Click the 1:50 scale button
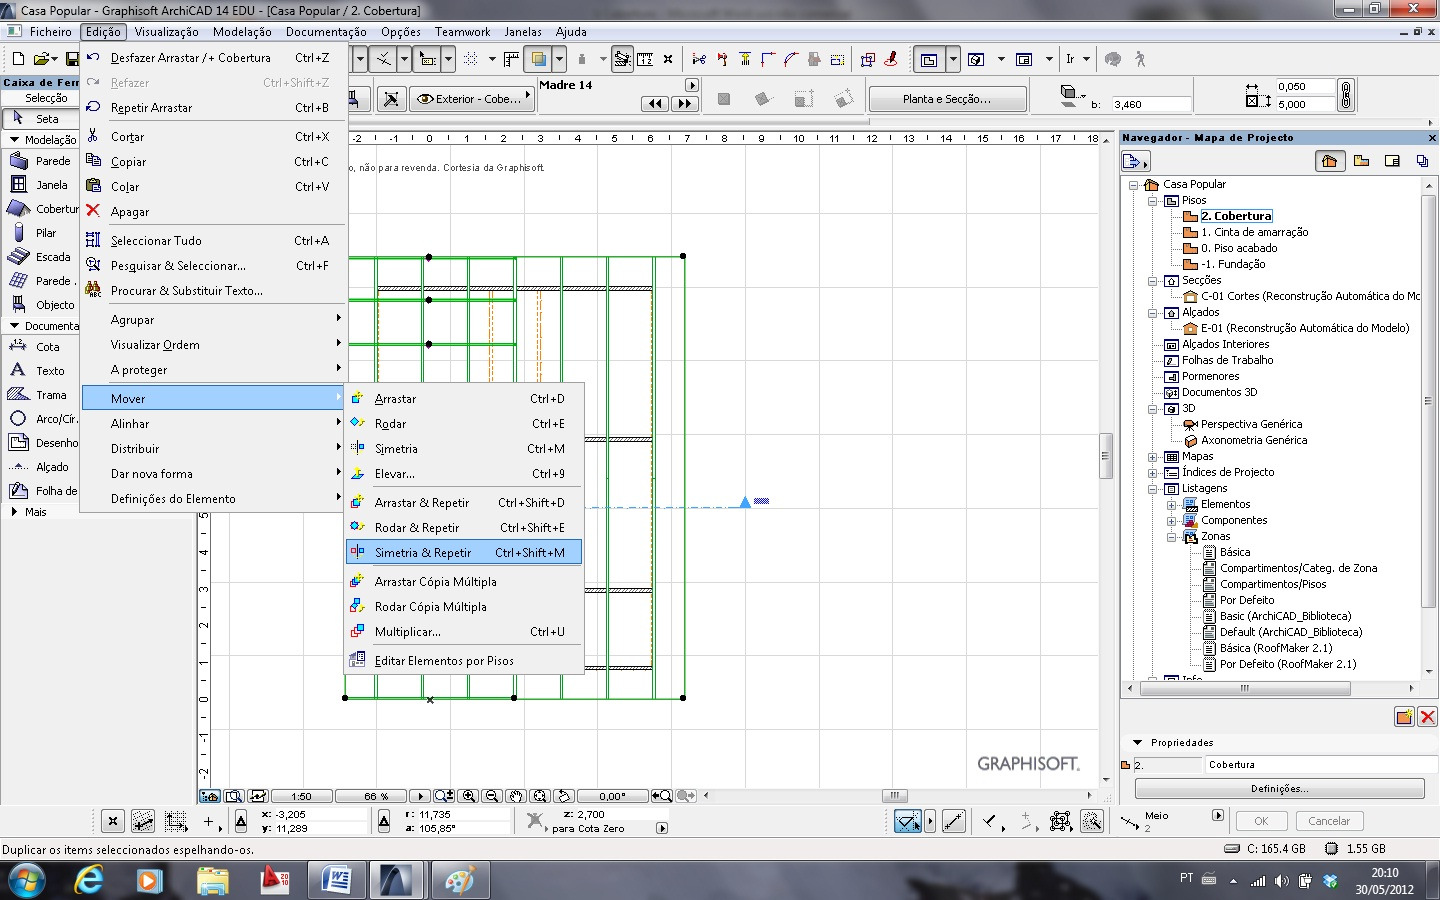This screenshot has width=1440, height=900. (301, 796)
